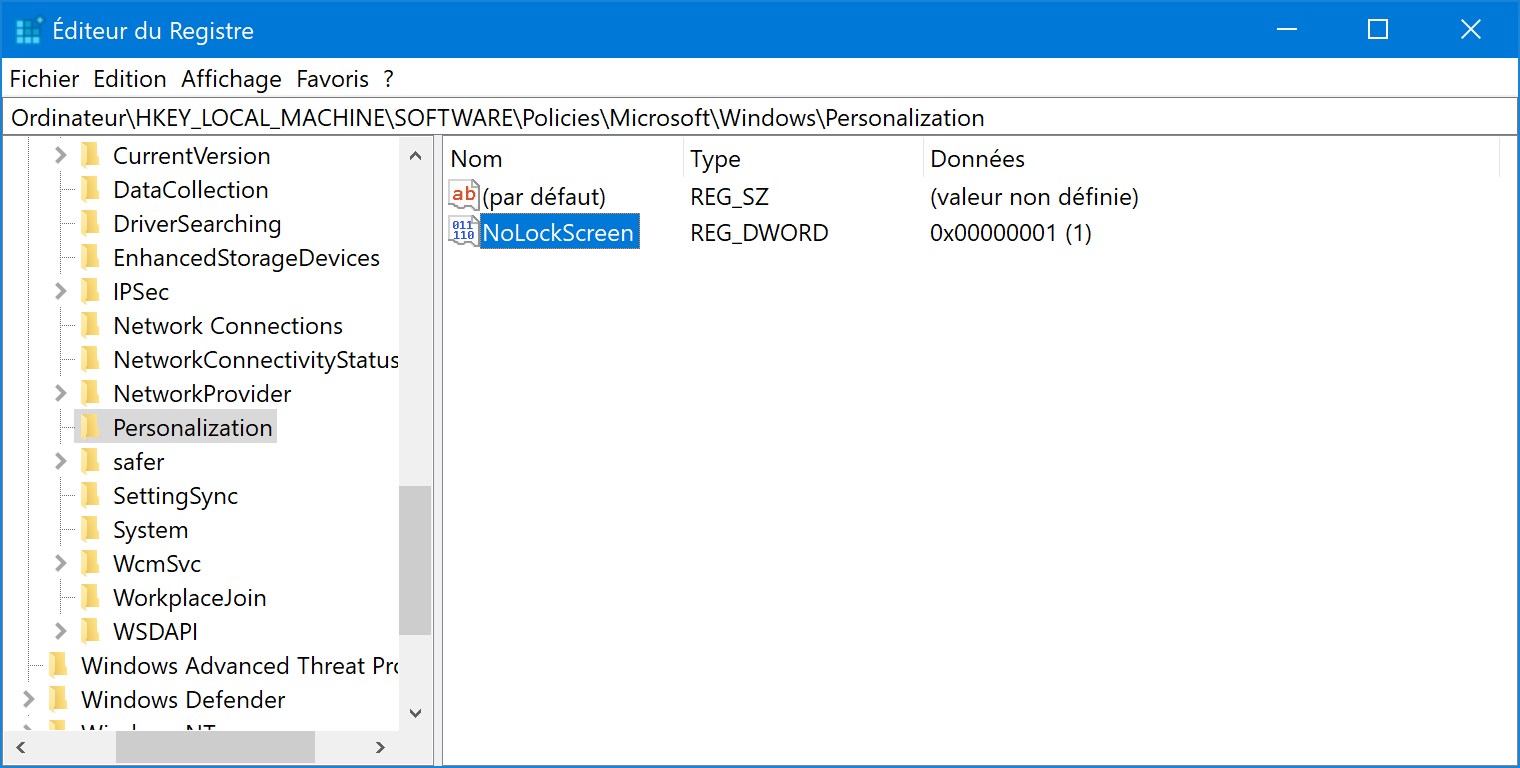The height and width of the screenshot is (768, 1520).
Task: Maximize the Registry Editor window
Action: pos(1378,30)
